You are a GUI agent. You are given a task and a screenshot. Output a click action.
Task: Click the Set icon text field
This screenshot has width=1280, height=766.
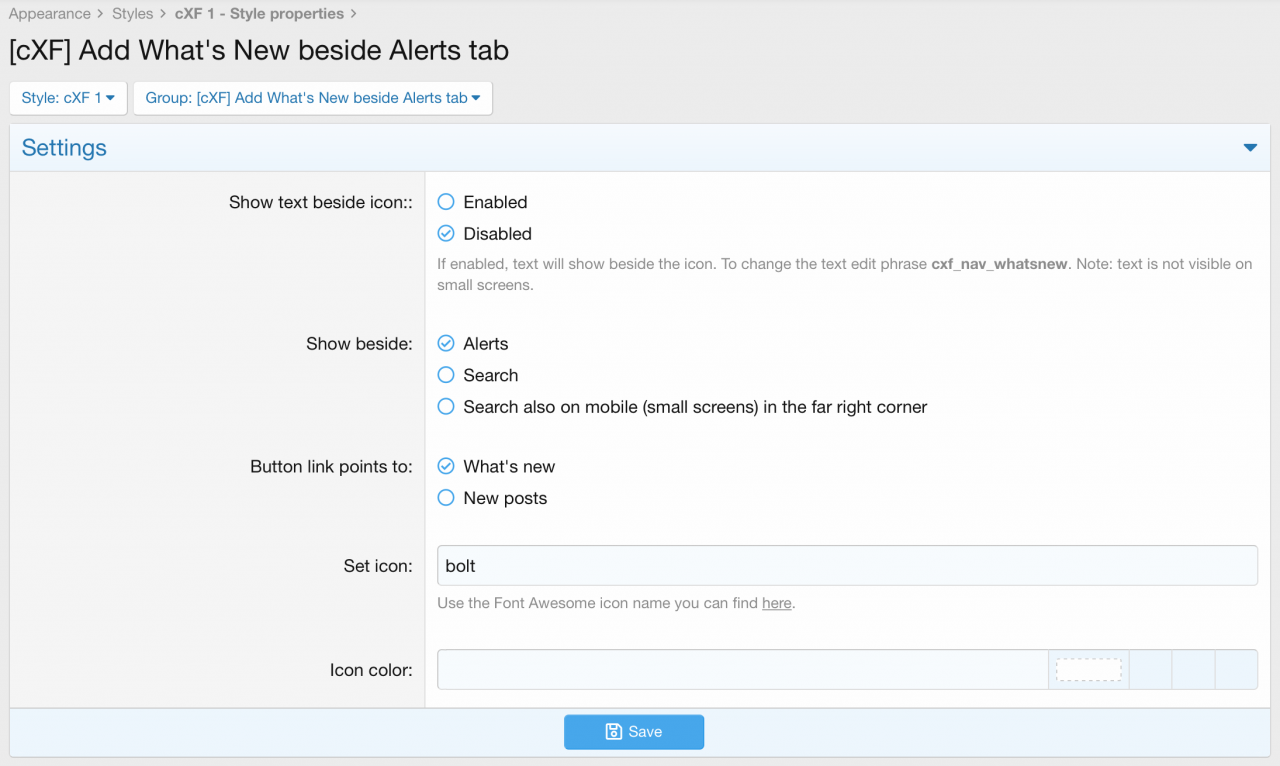pyautogui.click(x=846, y=566)
